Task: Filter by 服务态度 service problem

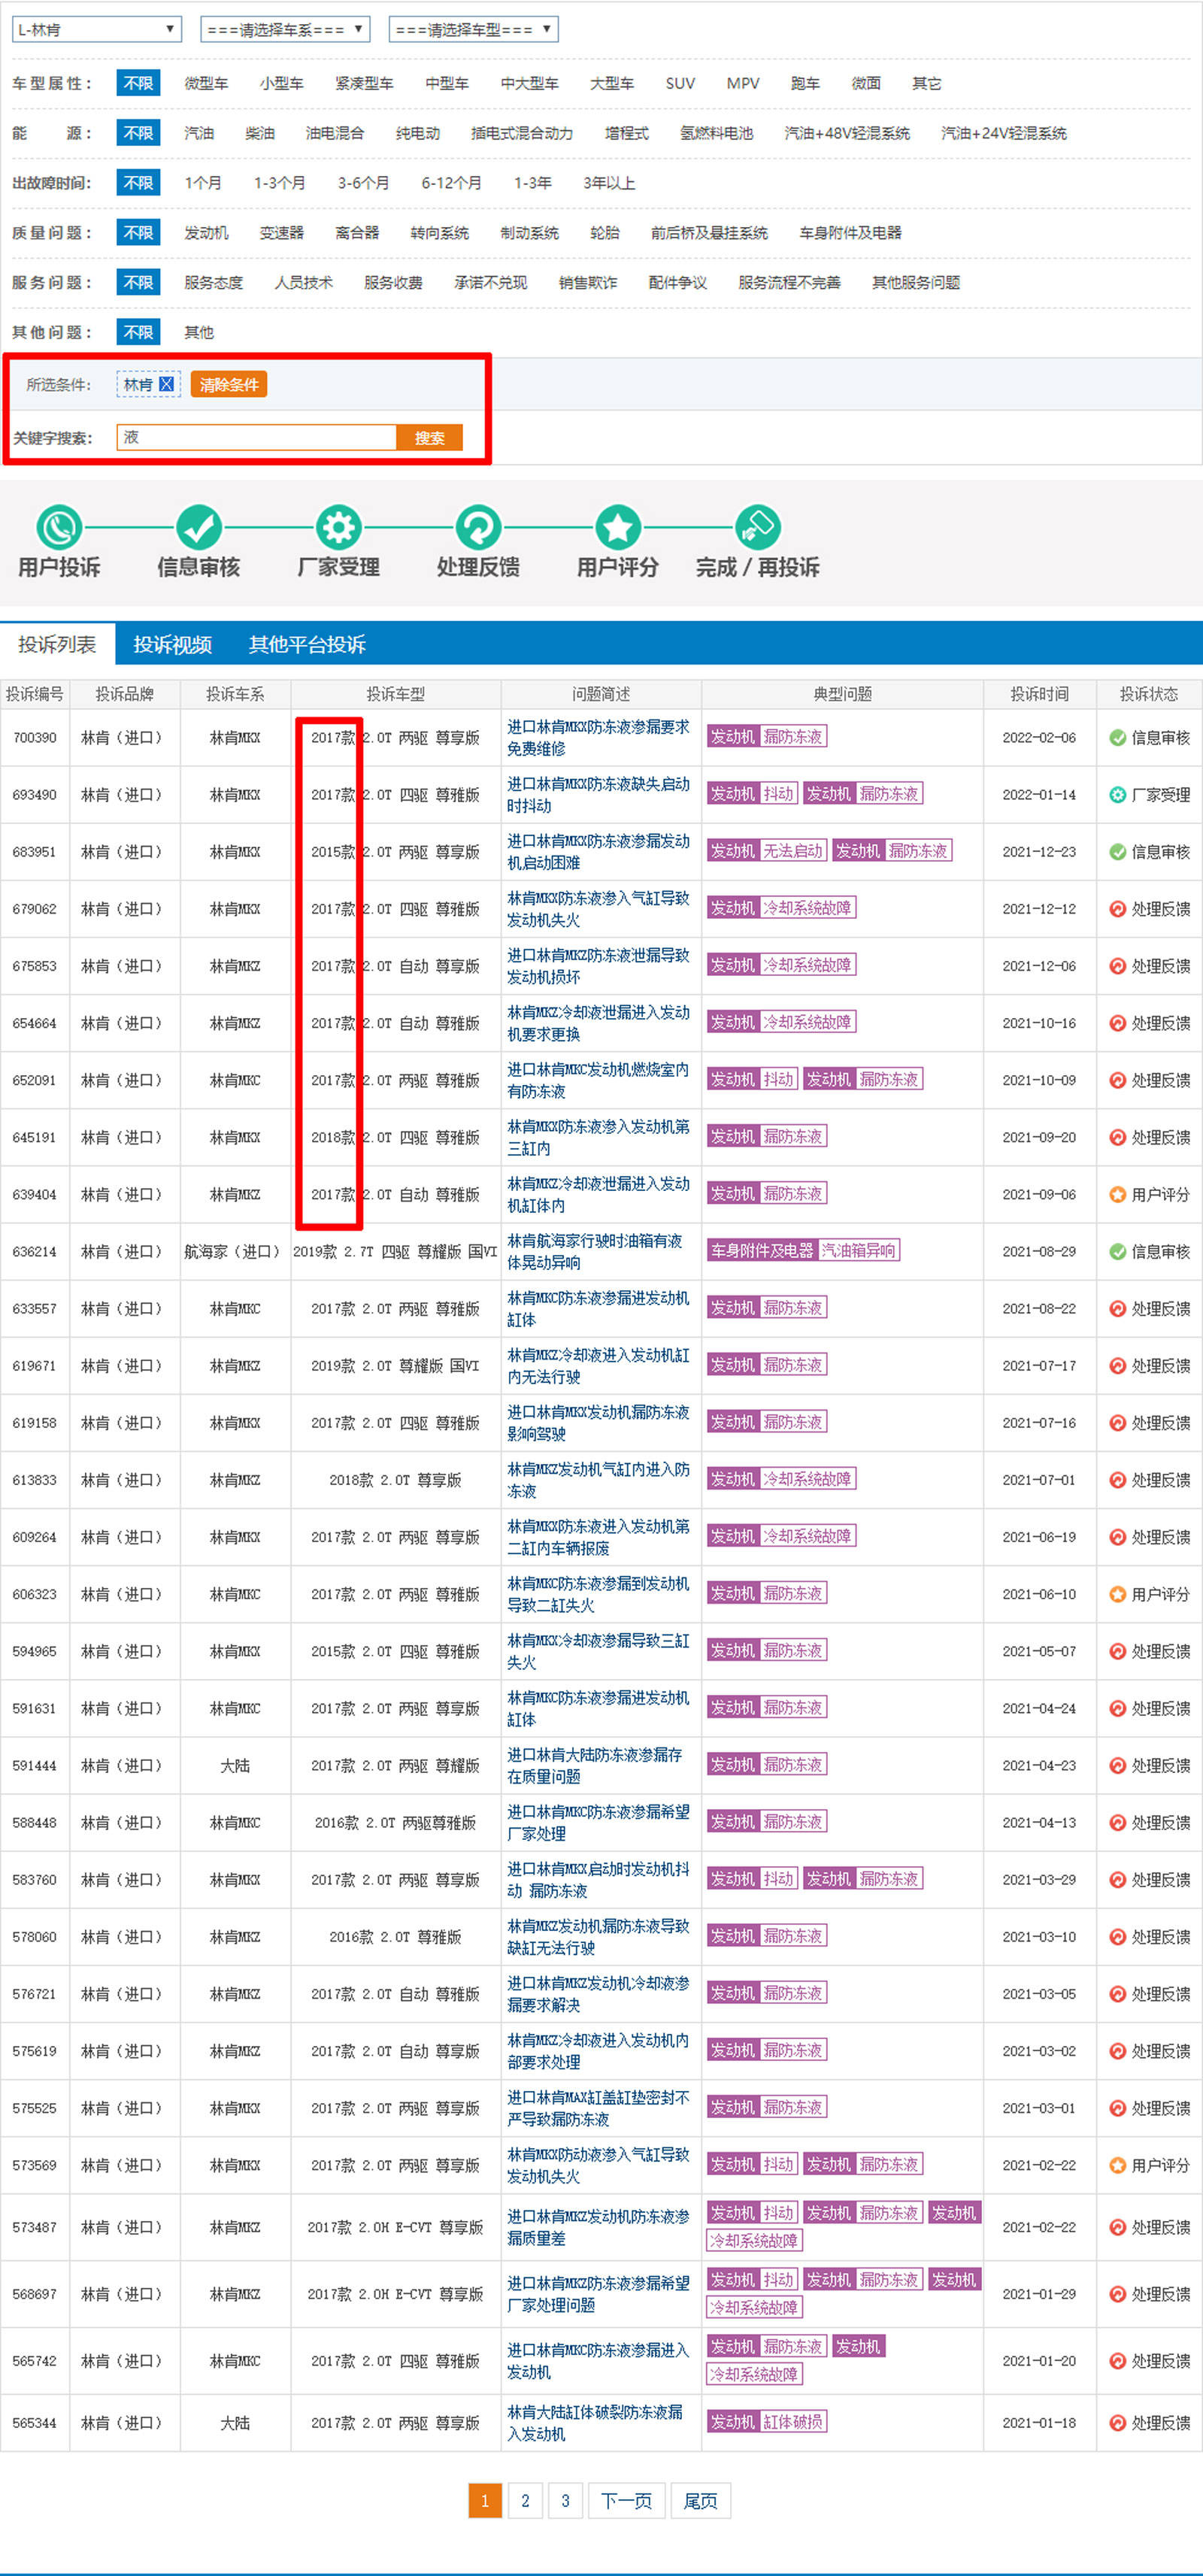Action: pyautogui.click(x=213, y=283)
